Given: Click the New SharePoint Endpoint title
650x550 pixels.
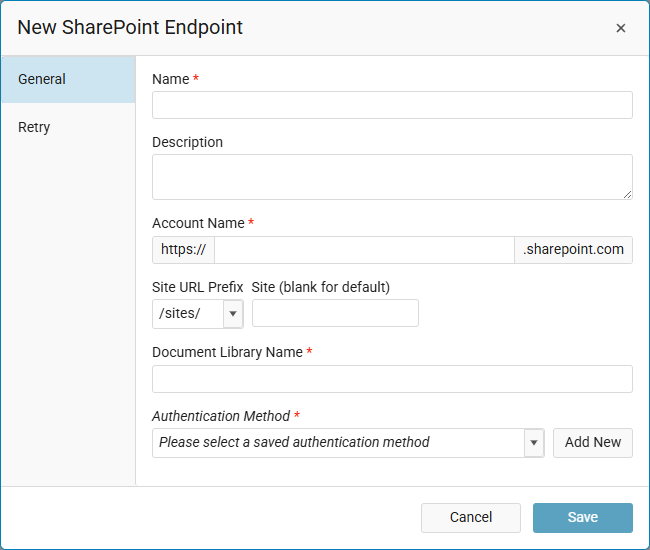Looking at the screenshot, I should pyautogui.click(x=130, y=28).
